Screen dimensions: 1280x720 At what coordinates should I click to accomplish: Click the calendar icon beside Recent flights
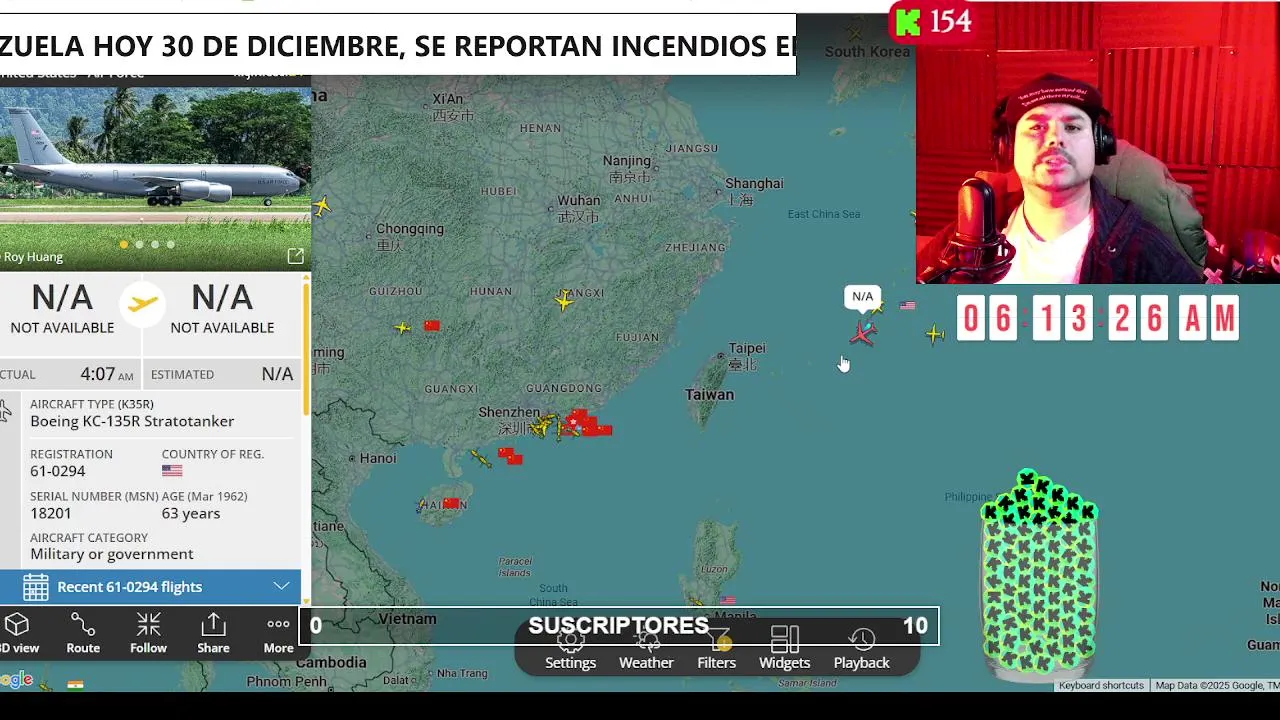[x=36, y=587]
